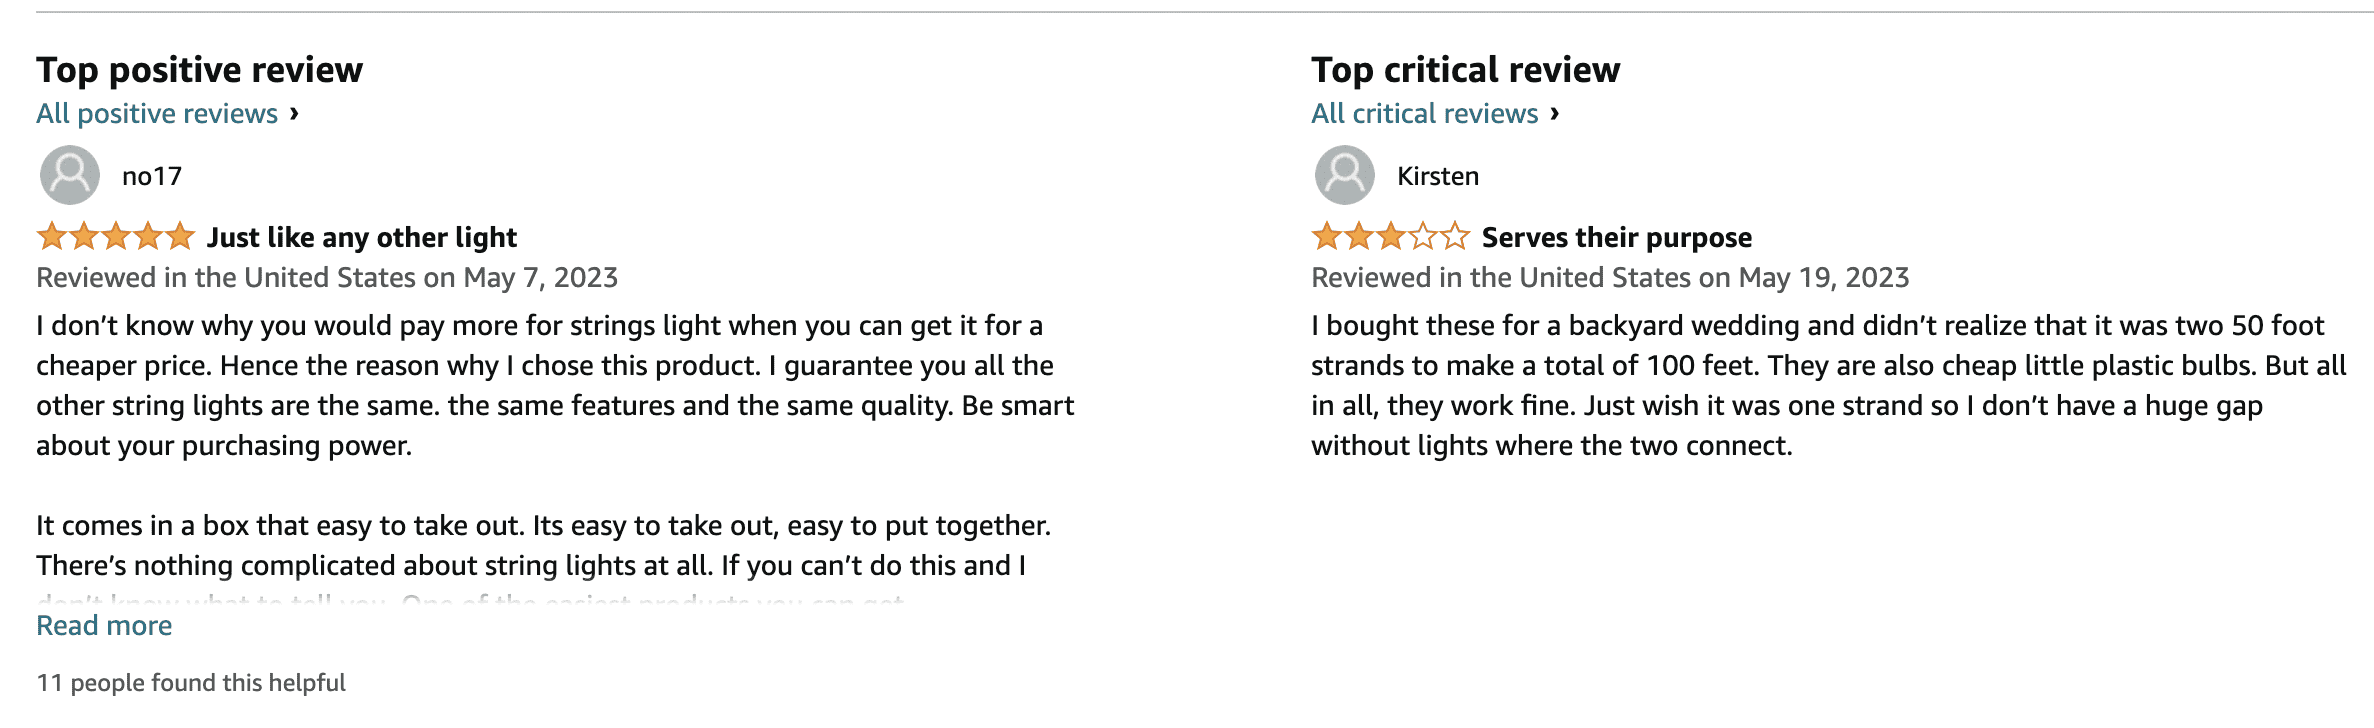The width and height of the screenshot is (2374, 728).
Task: Click the no17 reviewer avatar icon
Action: pos(69,175)
